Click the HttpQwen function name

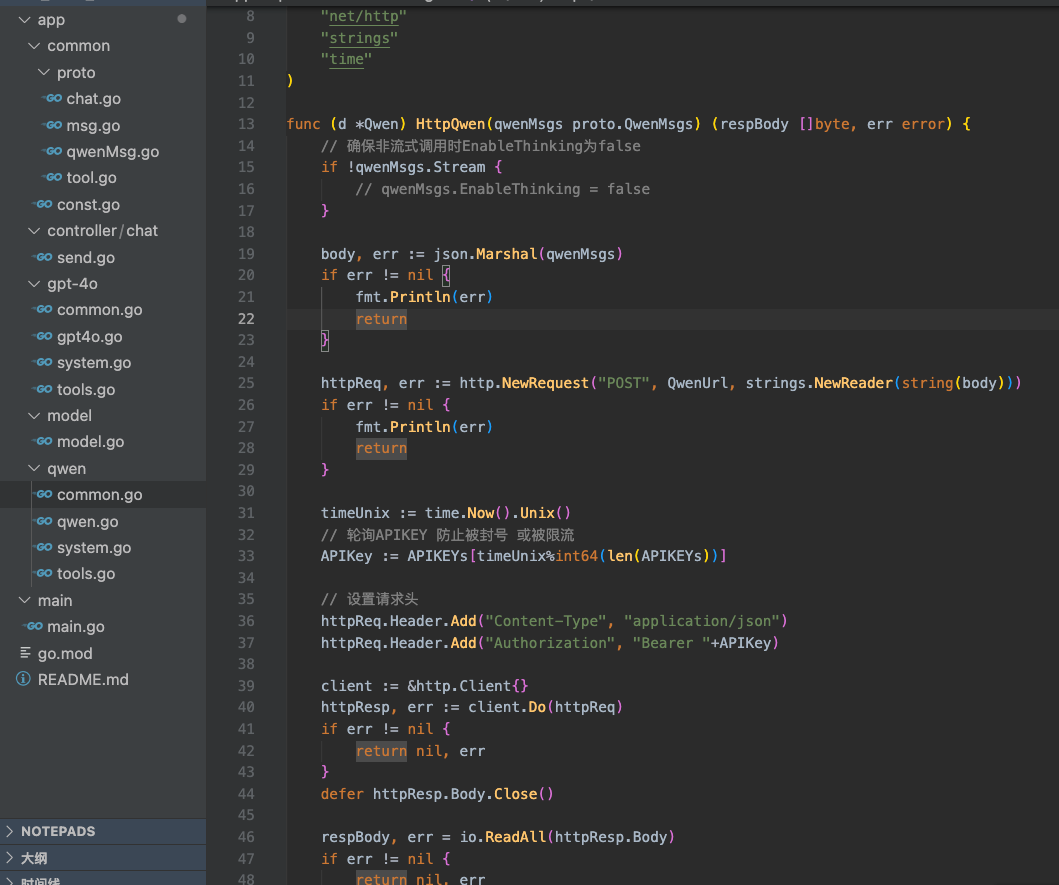(x=450, y=124)
